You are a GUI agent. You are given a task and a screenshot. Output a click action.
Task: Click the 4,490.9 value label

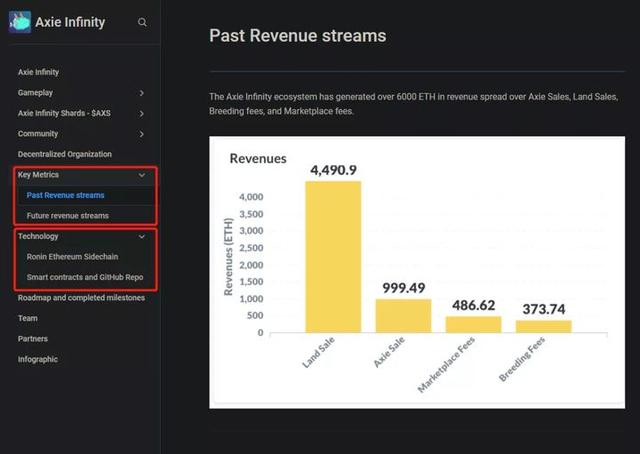pyautogui.click(x=333, y=170)
